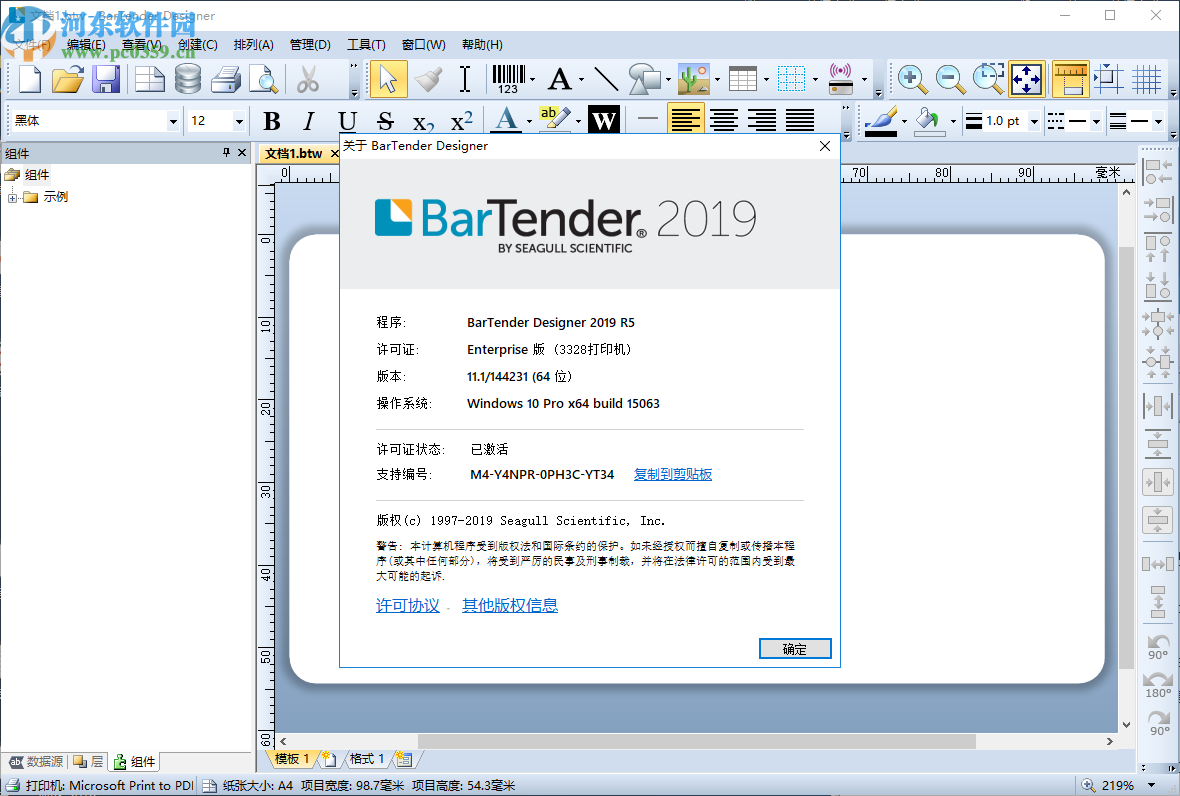Click the 确定 button in the dialog

(x=795, y=648)
